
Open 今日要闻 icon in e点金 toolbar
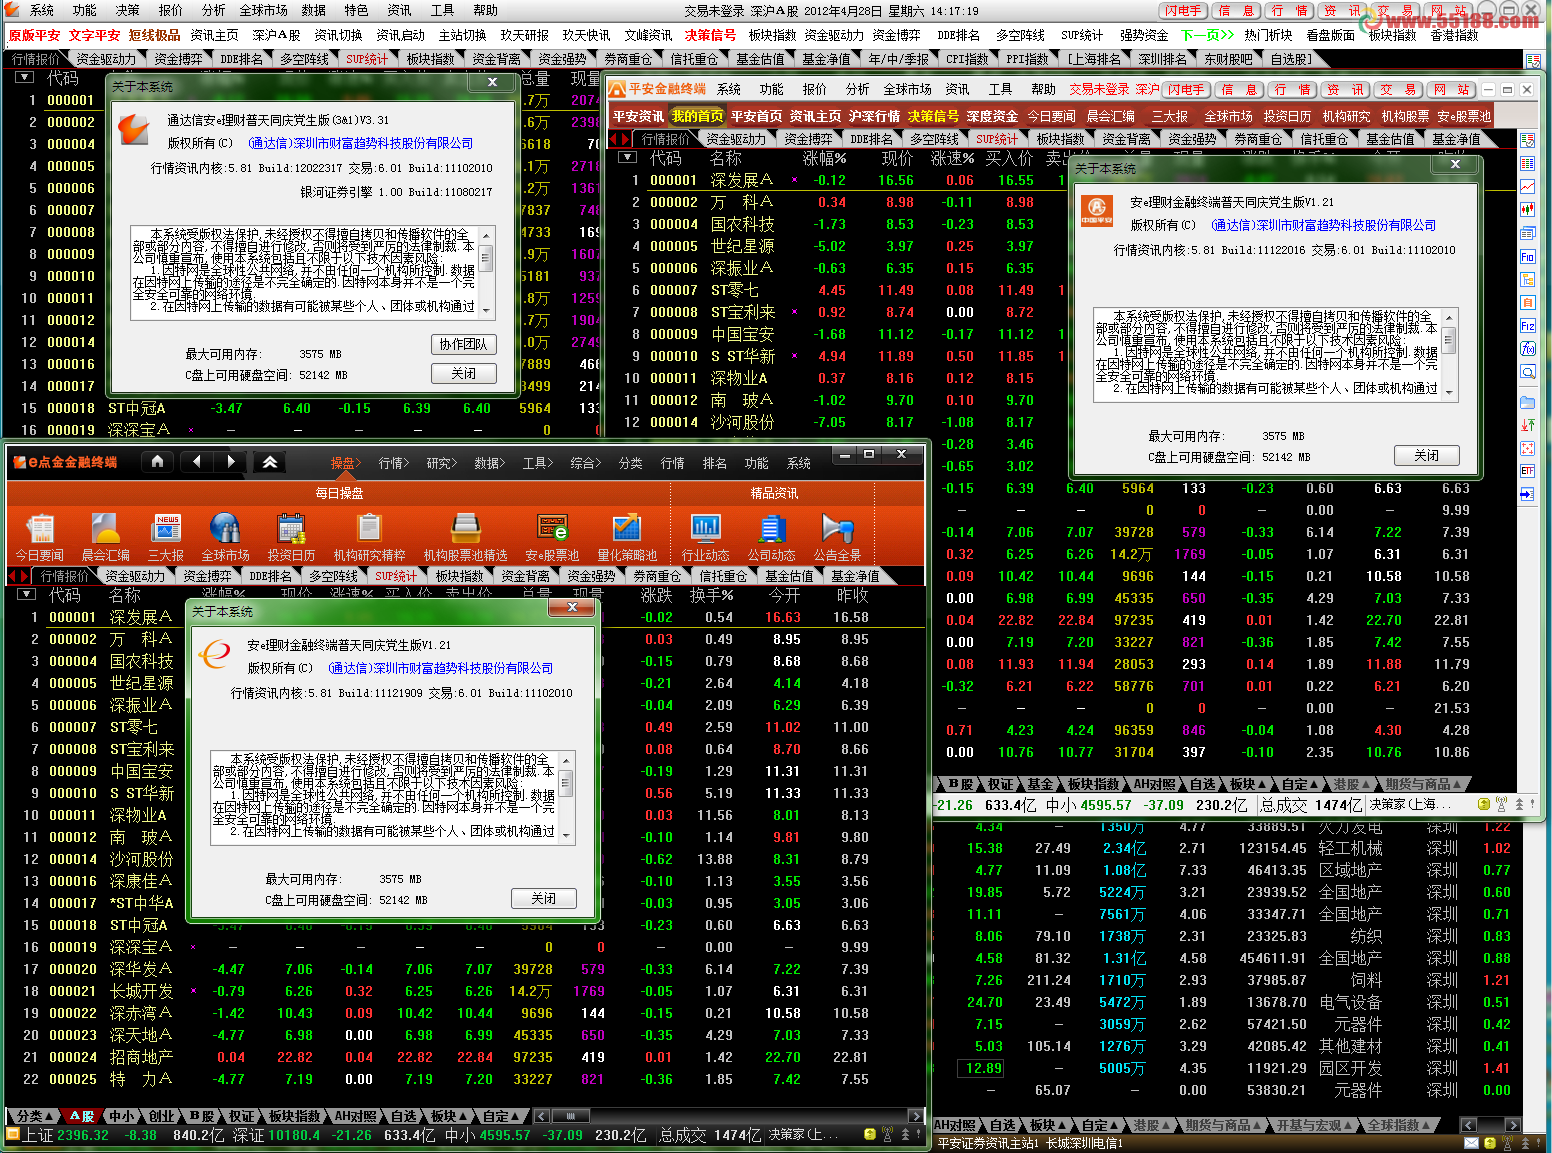(40, 537)
